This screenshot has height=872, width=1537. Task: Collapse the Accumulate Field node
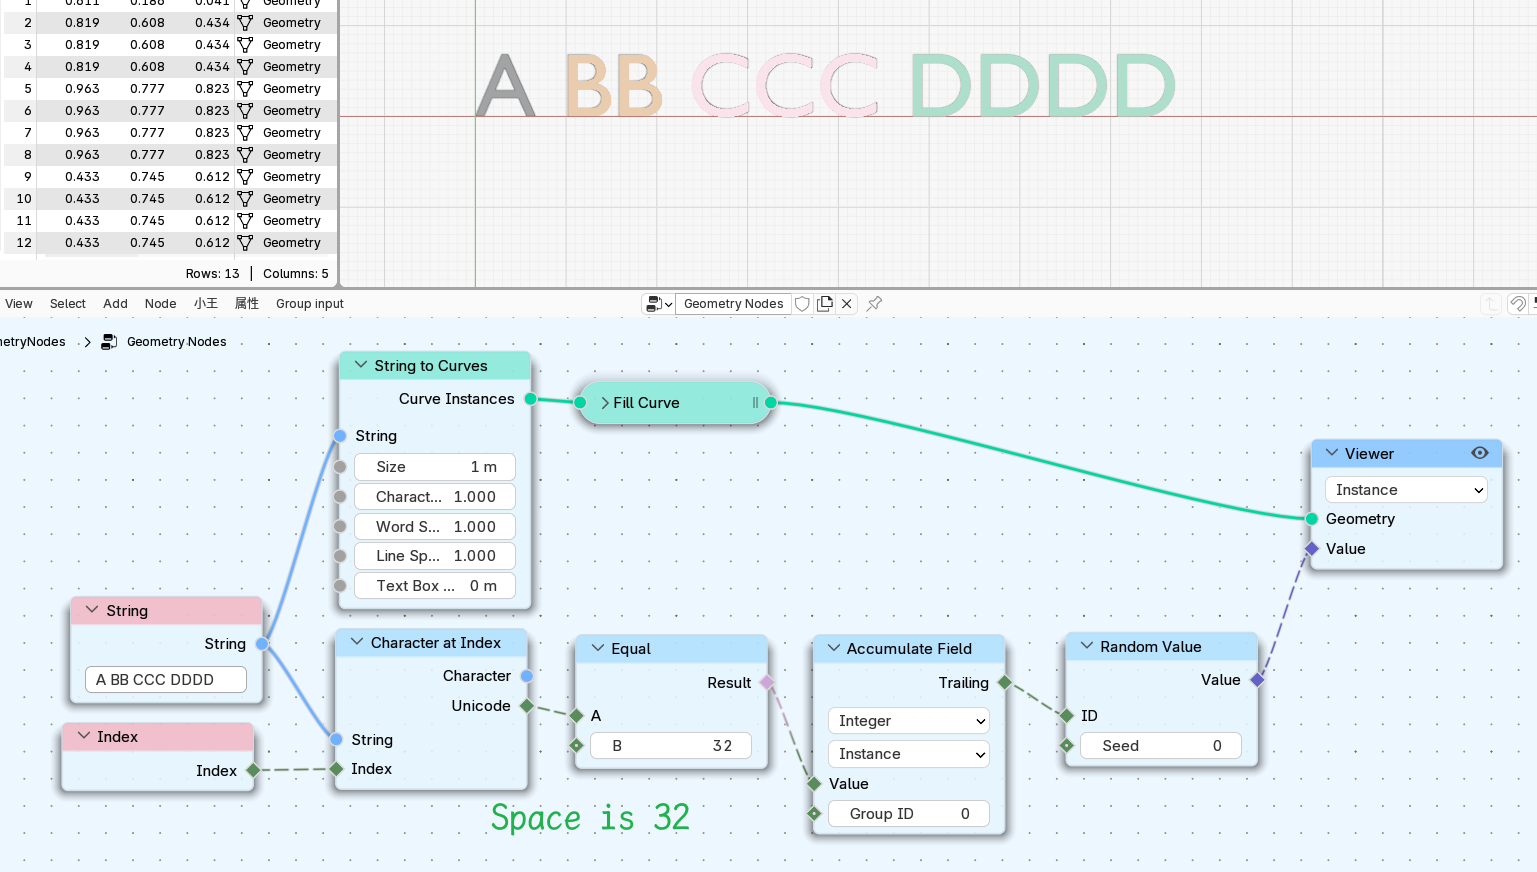click(833, 648)
